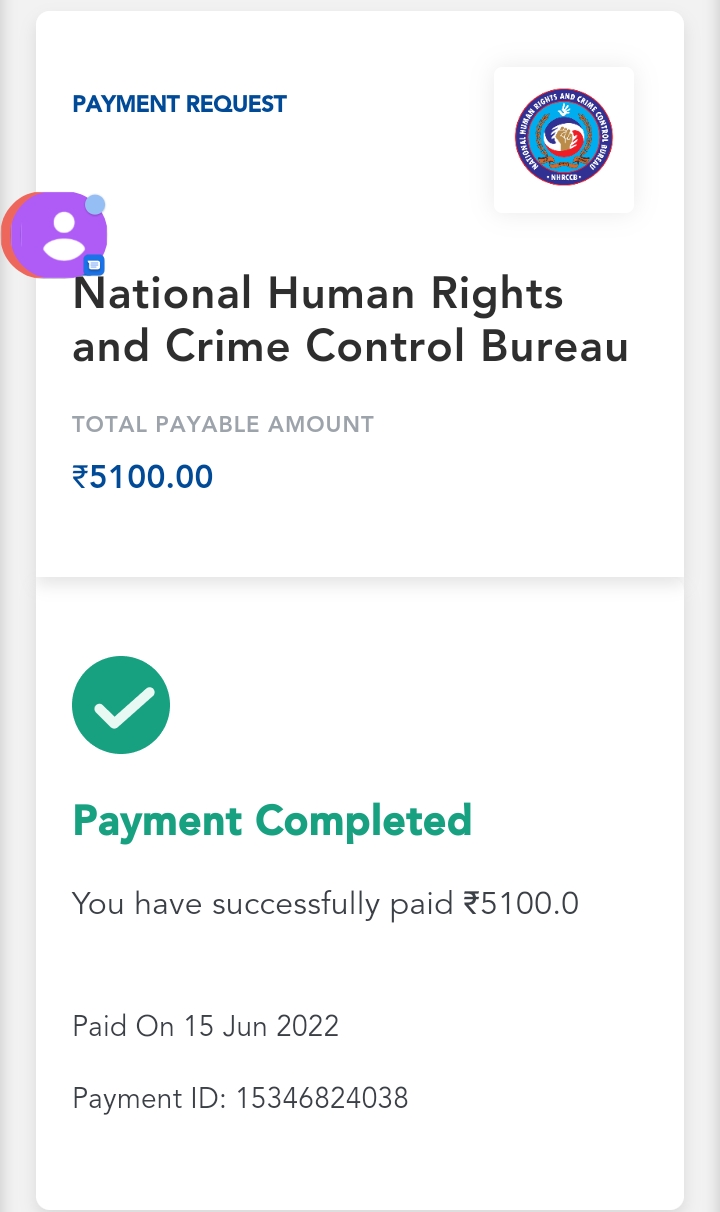Click the TOTAL PAYABLE AMOUNT label
Image resolution: width=720 pixels, height=1212 pixels.
tap(223, 424)
